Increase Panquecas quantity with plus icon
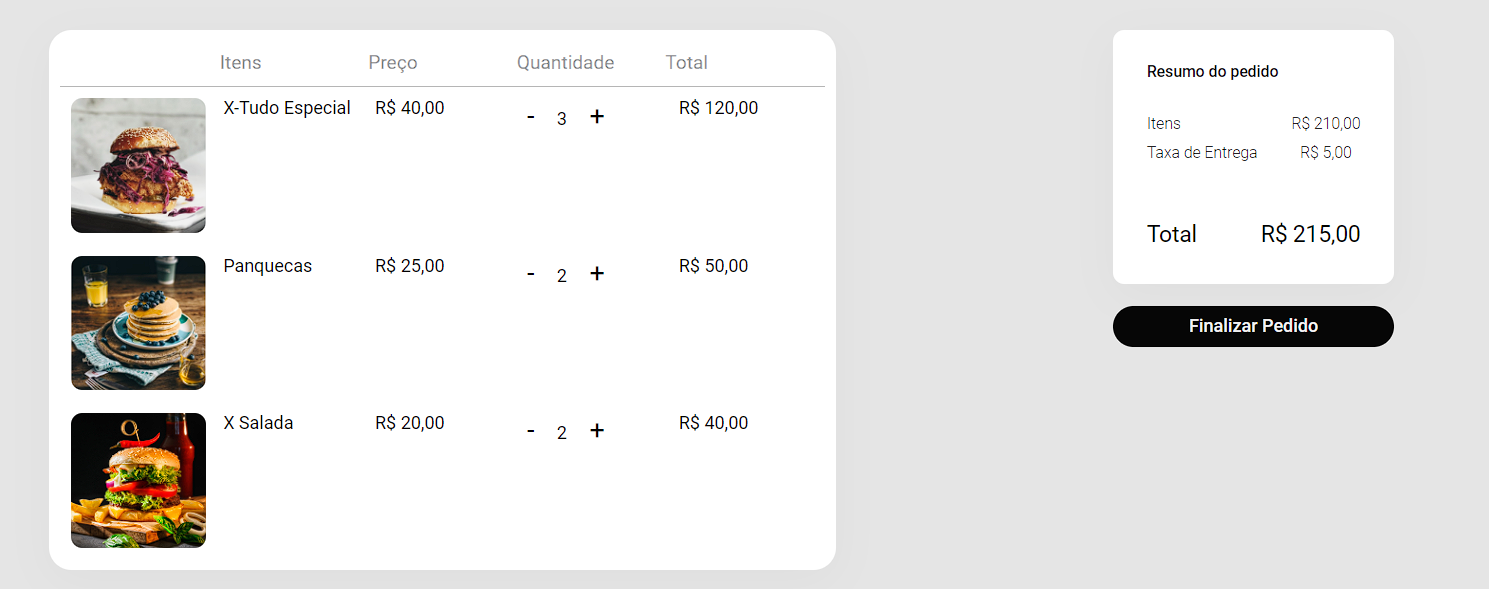 [597, 275]
